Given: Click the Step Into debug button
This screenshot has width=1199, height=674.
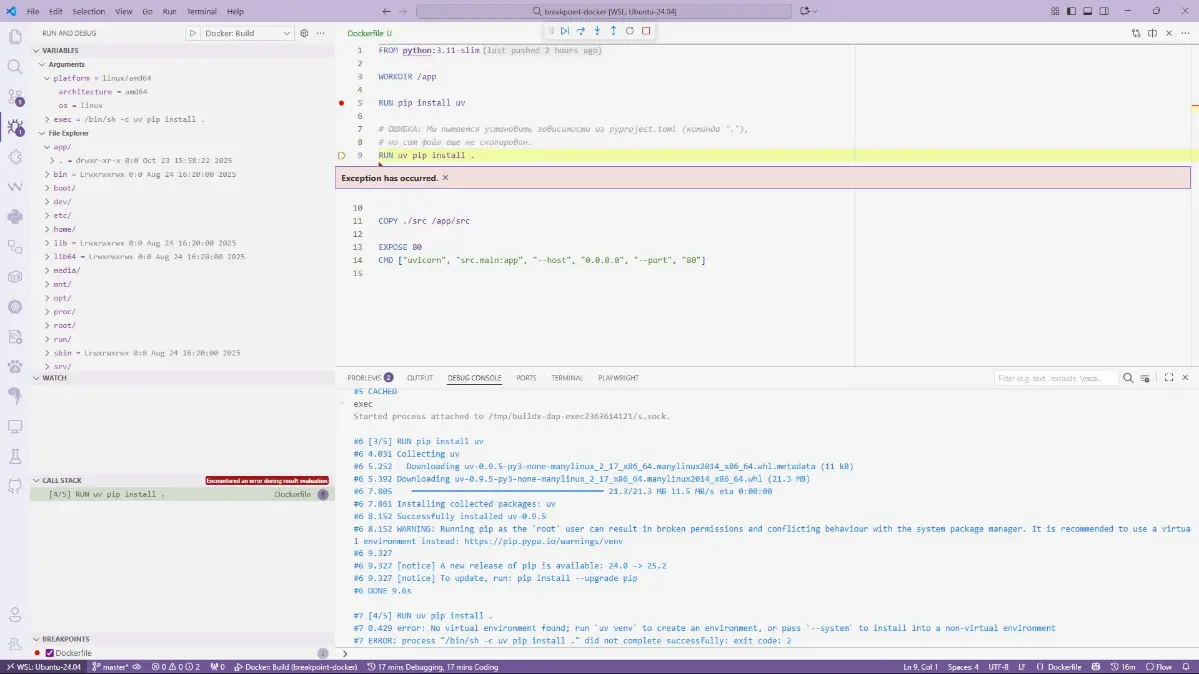Looking at the screenshot, I should point(597,31).
